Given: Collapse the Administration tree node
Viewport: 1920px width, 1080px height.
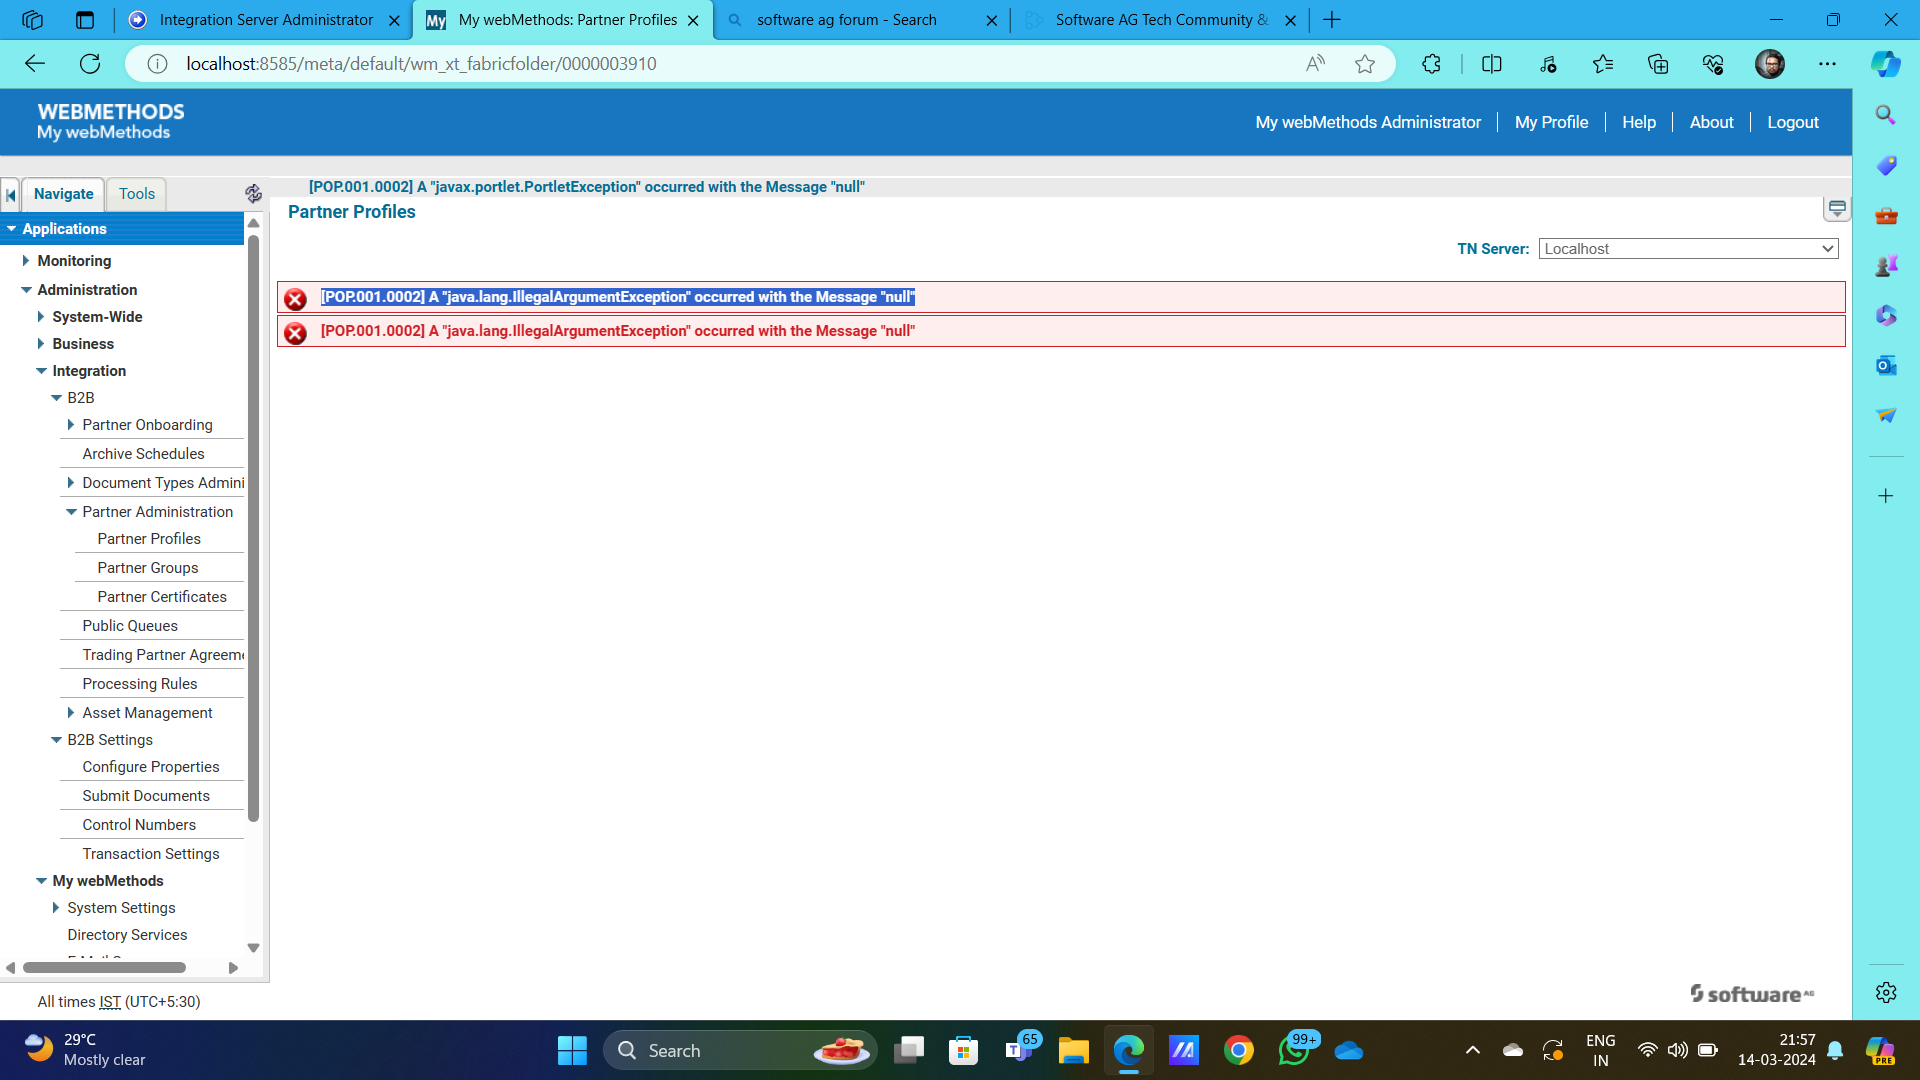Looking at the screenshot, I should 26,290.
